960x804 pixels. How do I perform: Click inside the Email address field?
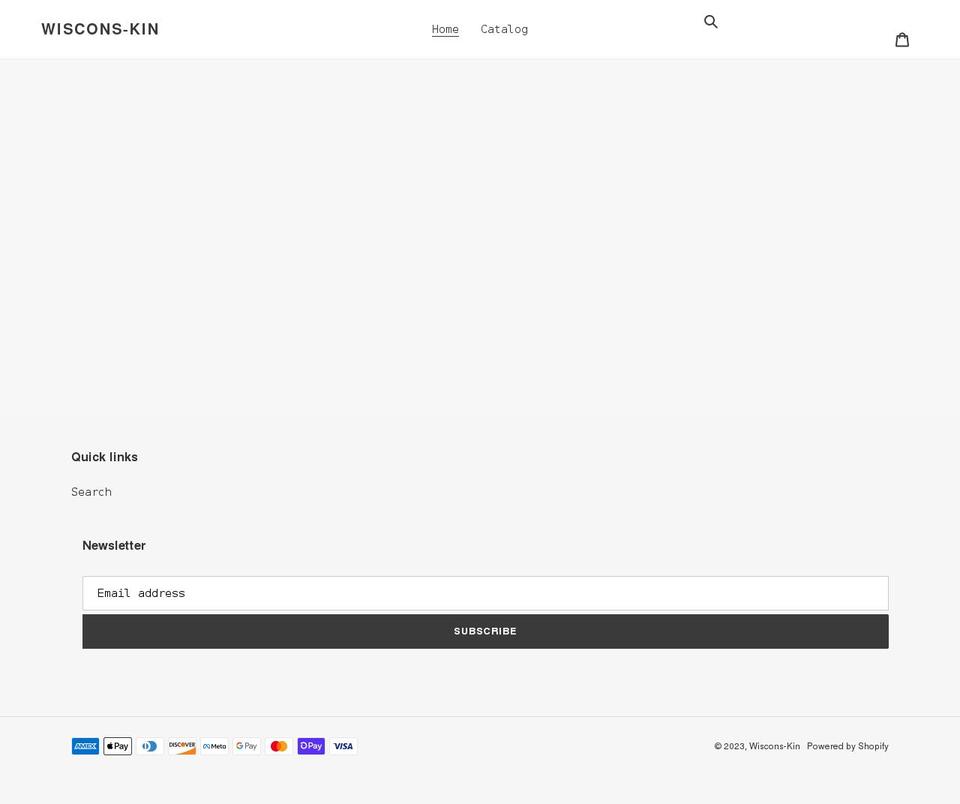click(x=485, y=593)
